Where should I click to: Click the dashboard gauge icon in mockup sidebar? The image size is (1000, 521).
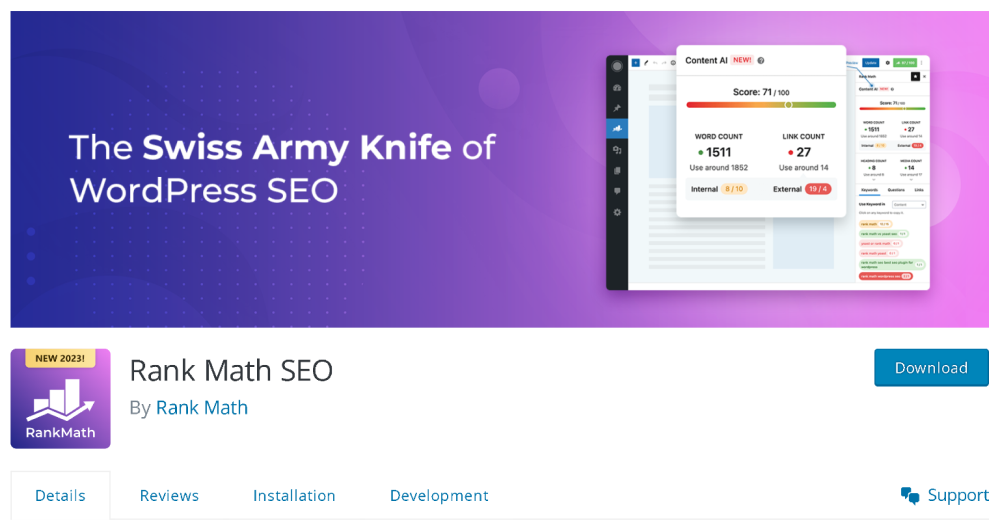coord(617,88)
